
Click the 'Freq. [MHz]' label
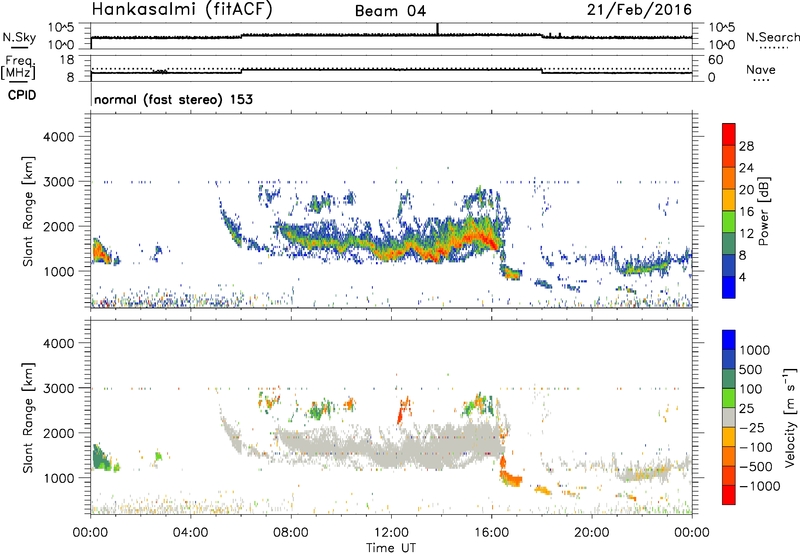[18, 68]
